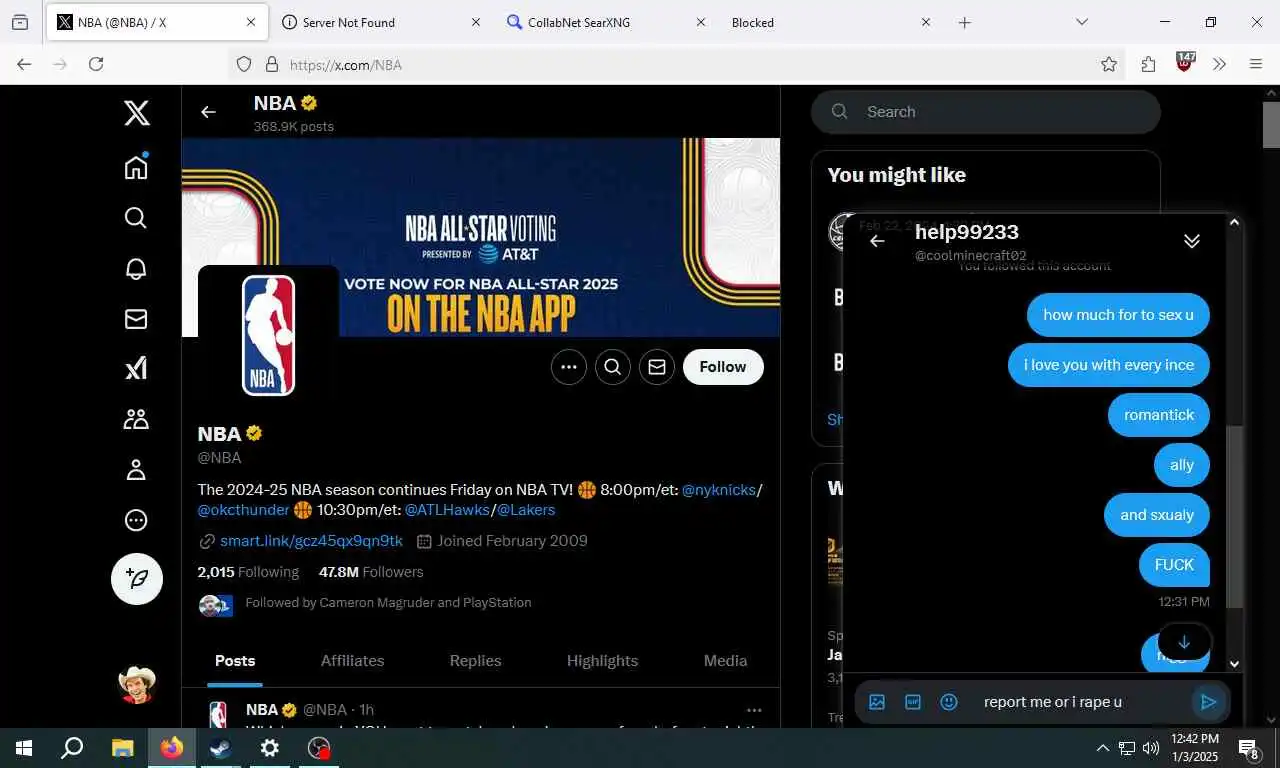Image resolution: width=1280 pixels, height=768 pixels.
Task: Open the Extensions puzzle icon
Action: click(x=1148, y=64)
